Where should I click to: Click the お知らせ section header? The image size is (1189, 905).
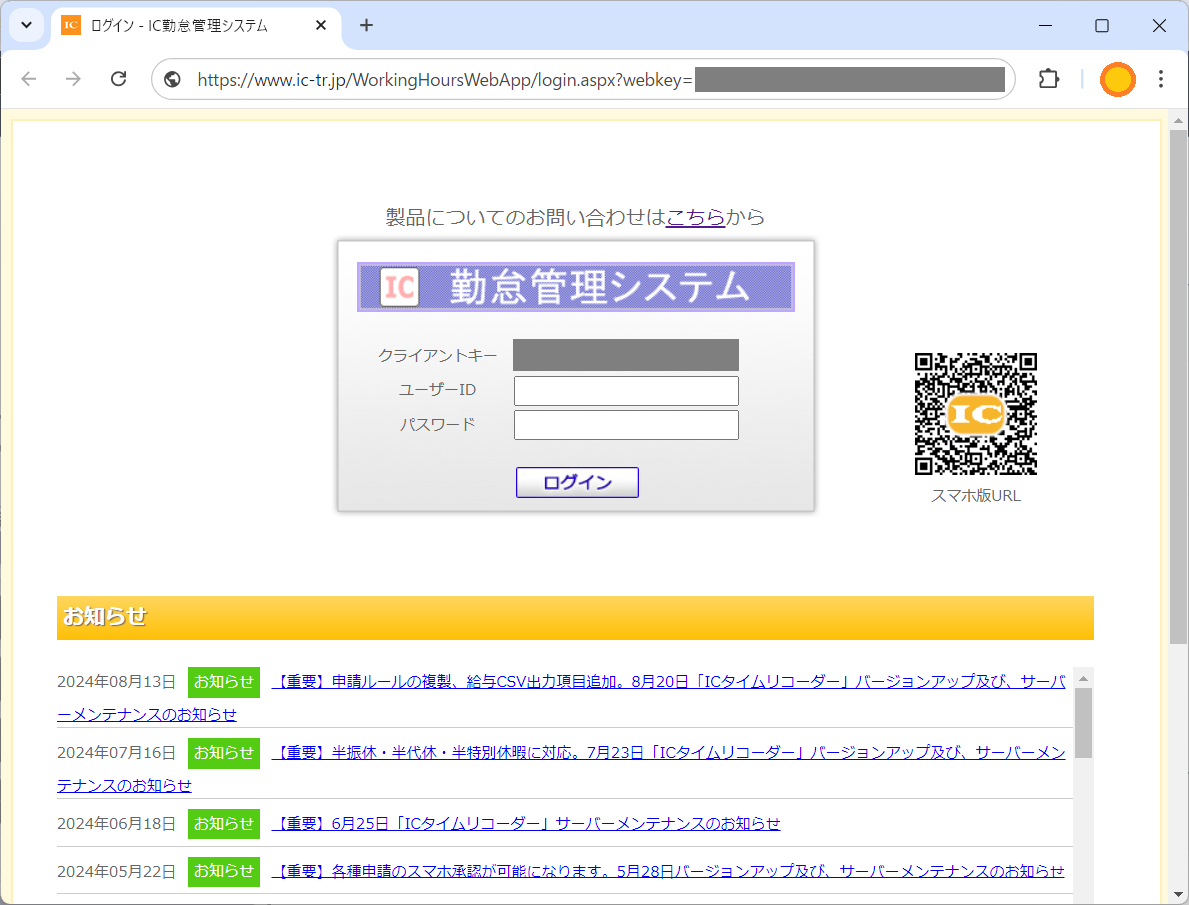pos(575,617)
